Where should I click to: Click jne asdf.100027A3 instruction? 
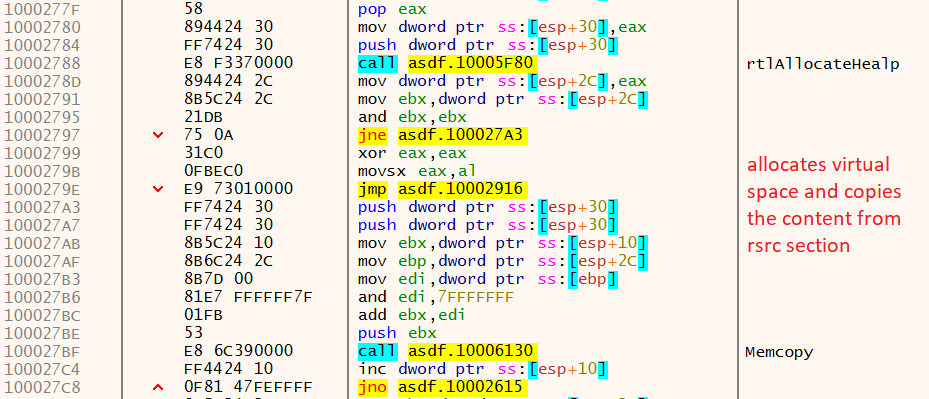click(x=443, y=135)
